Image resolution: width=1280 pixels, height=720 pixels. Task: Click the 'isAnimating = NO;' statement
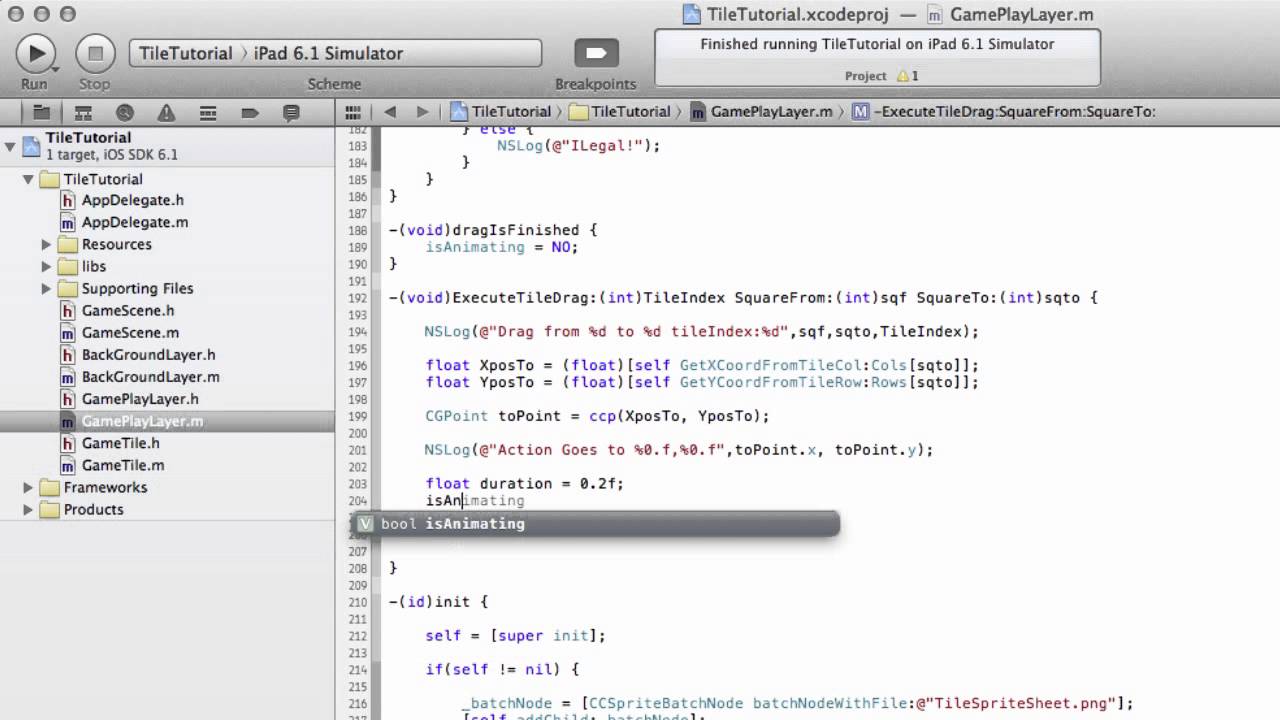pos(502,247)
